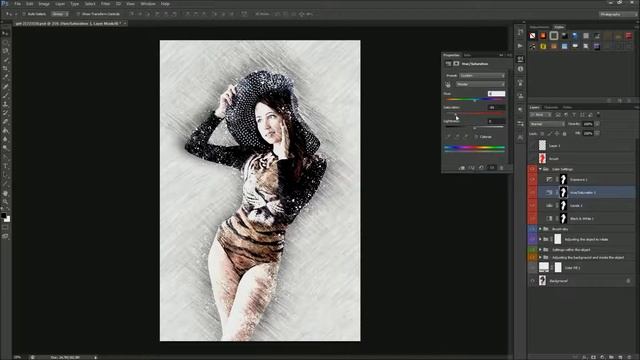Click the Black & White 1 mask thumbnail
The image size is (640, 360).
pos(563,218)
